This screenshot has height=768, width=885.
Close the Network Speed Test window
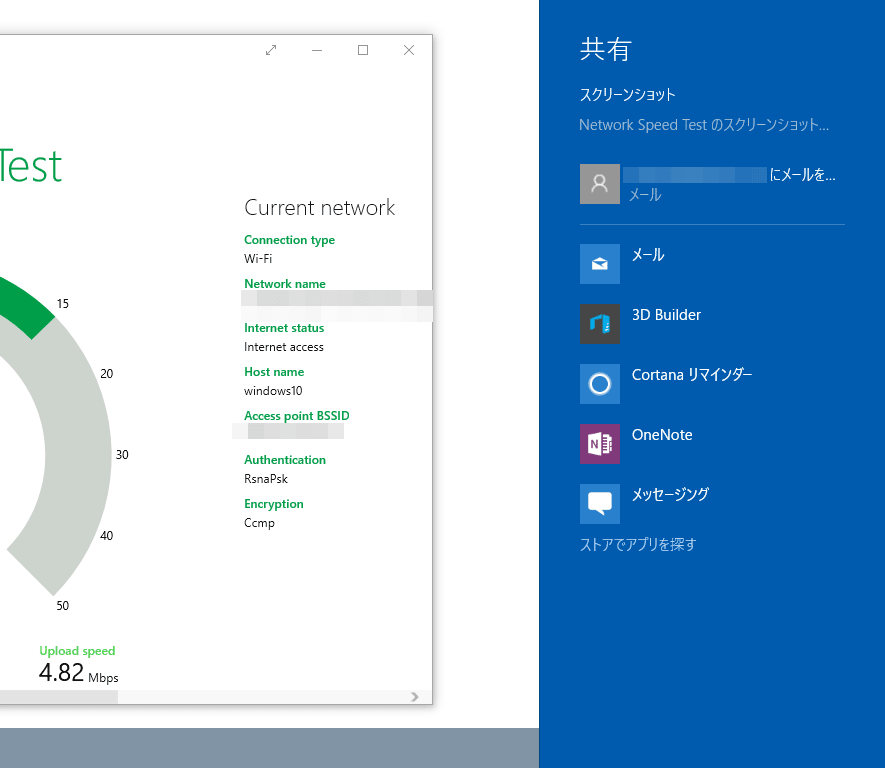[409, 50]
